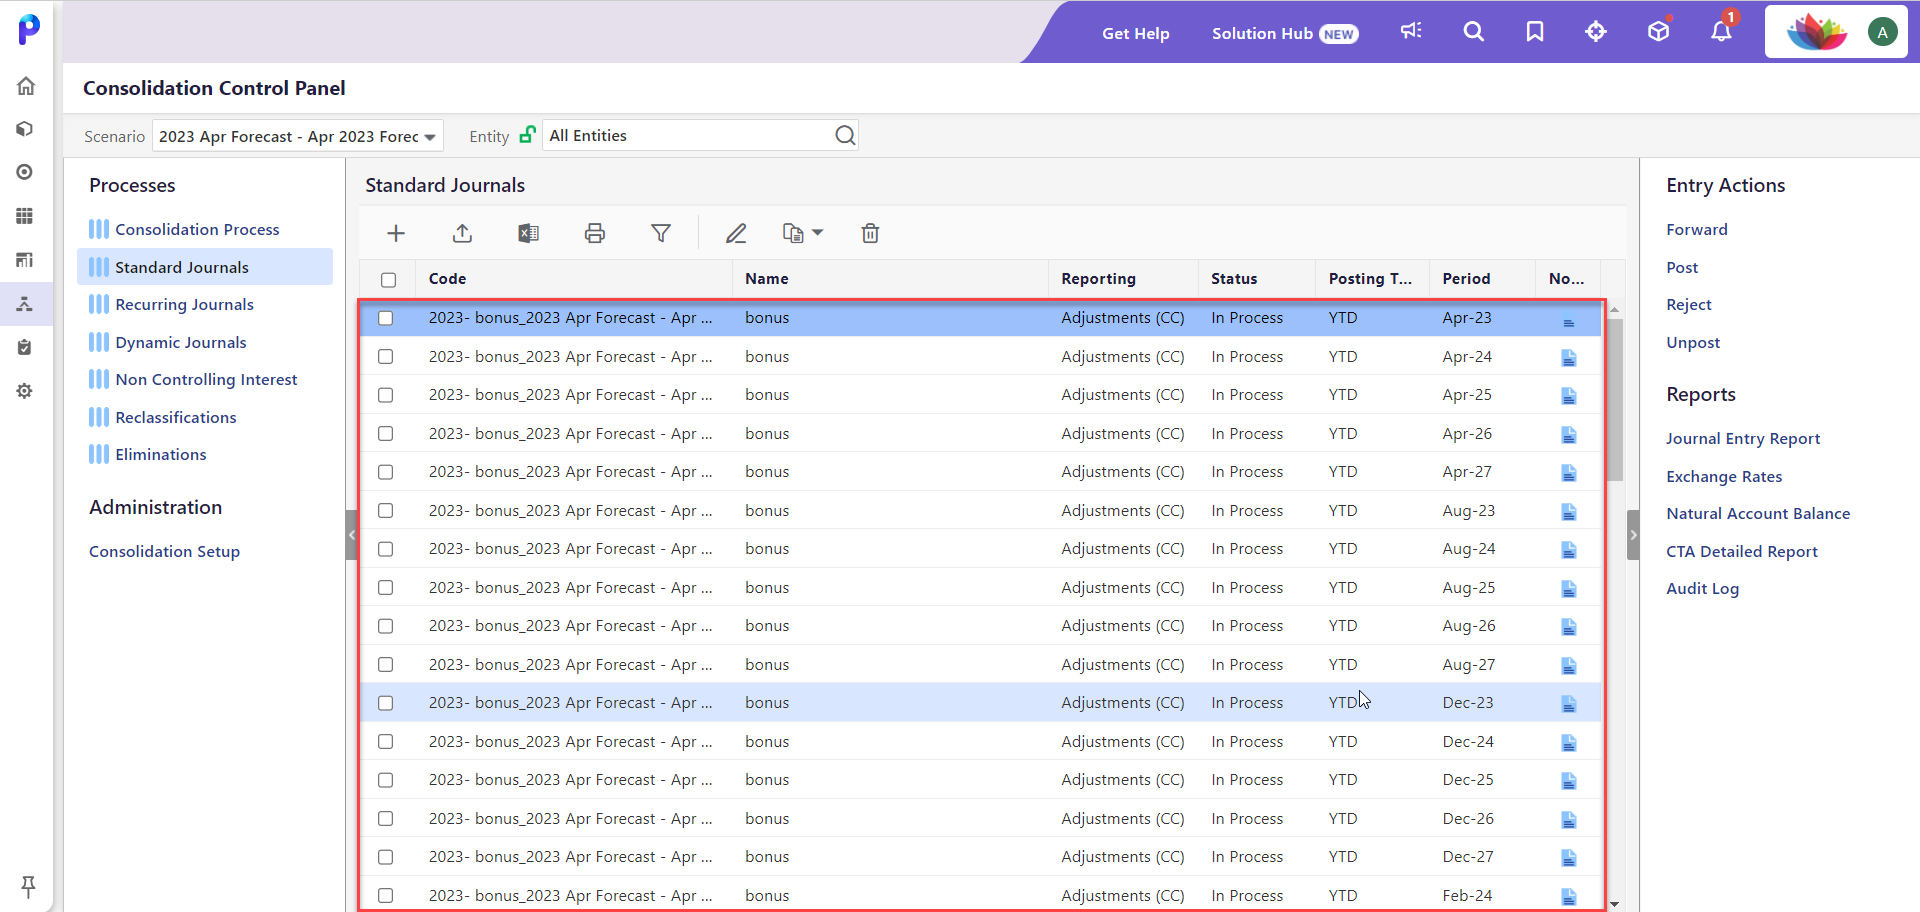Check the Dec-24 journal row checkbox

[386, 742]
